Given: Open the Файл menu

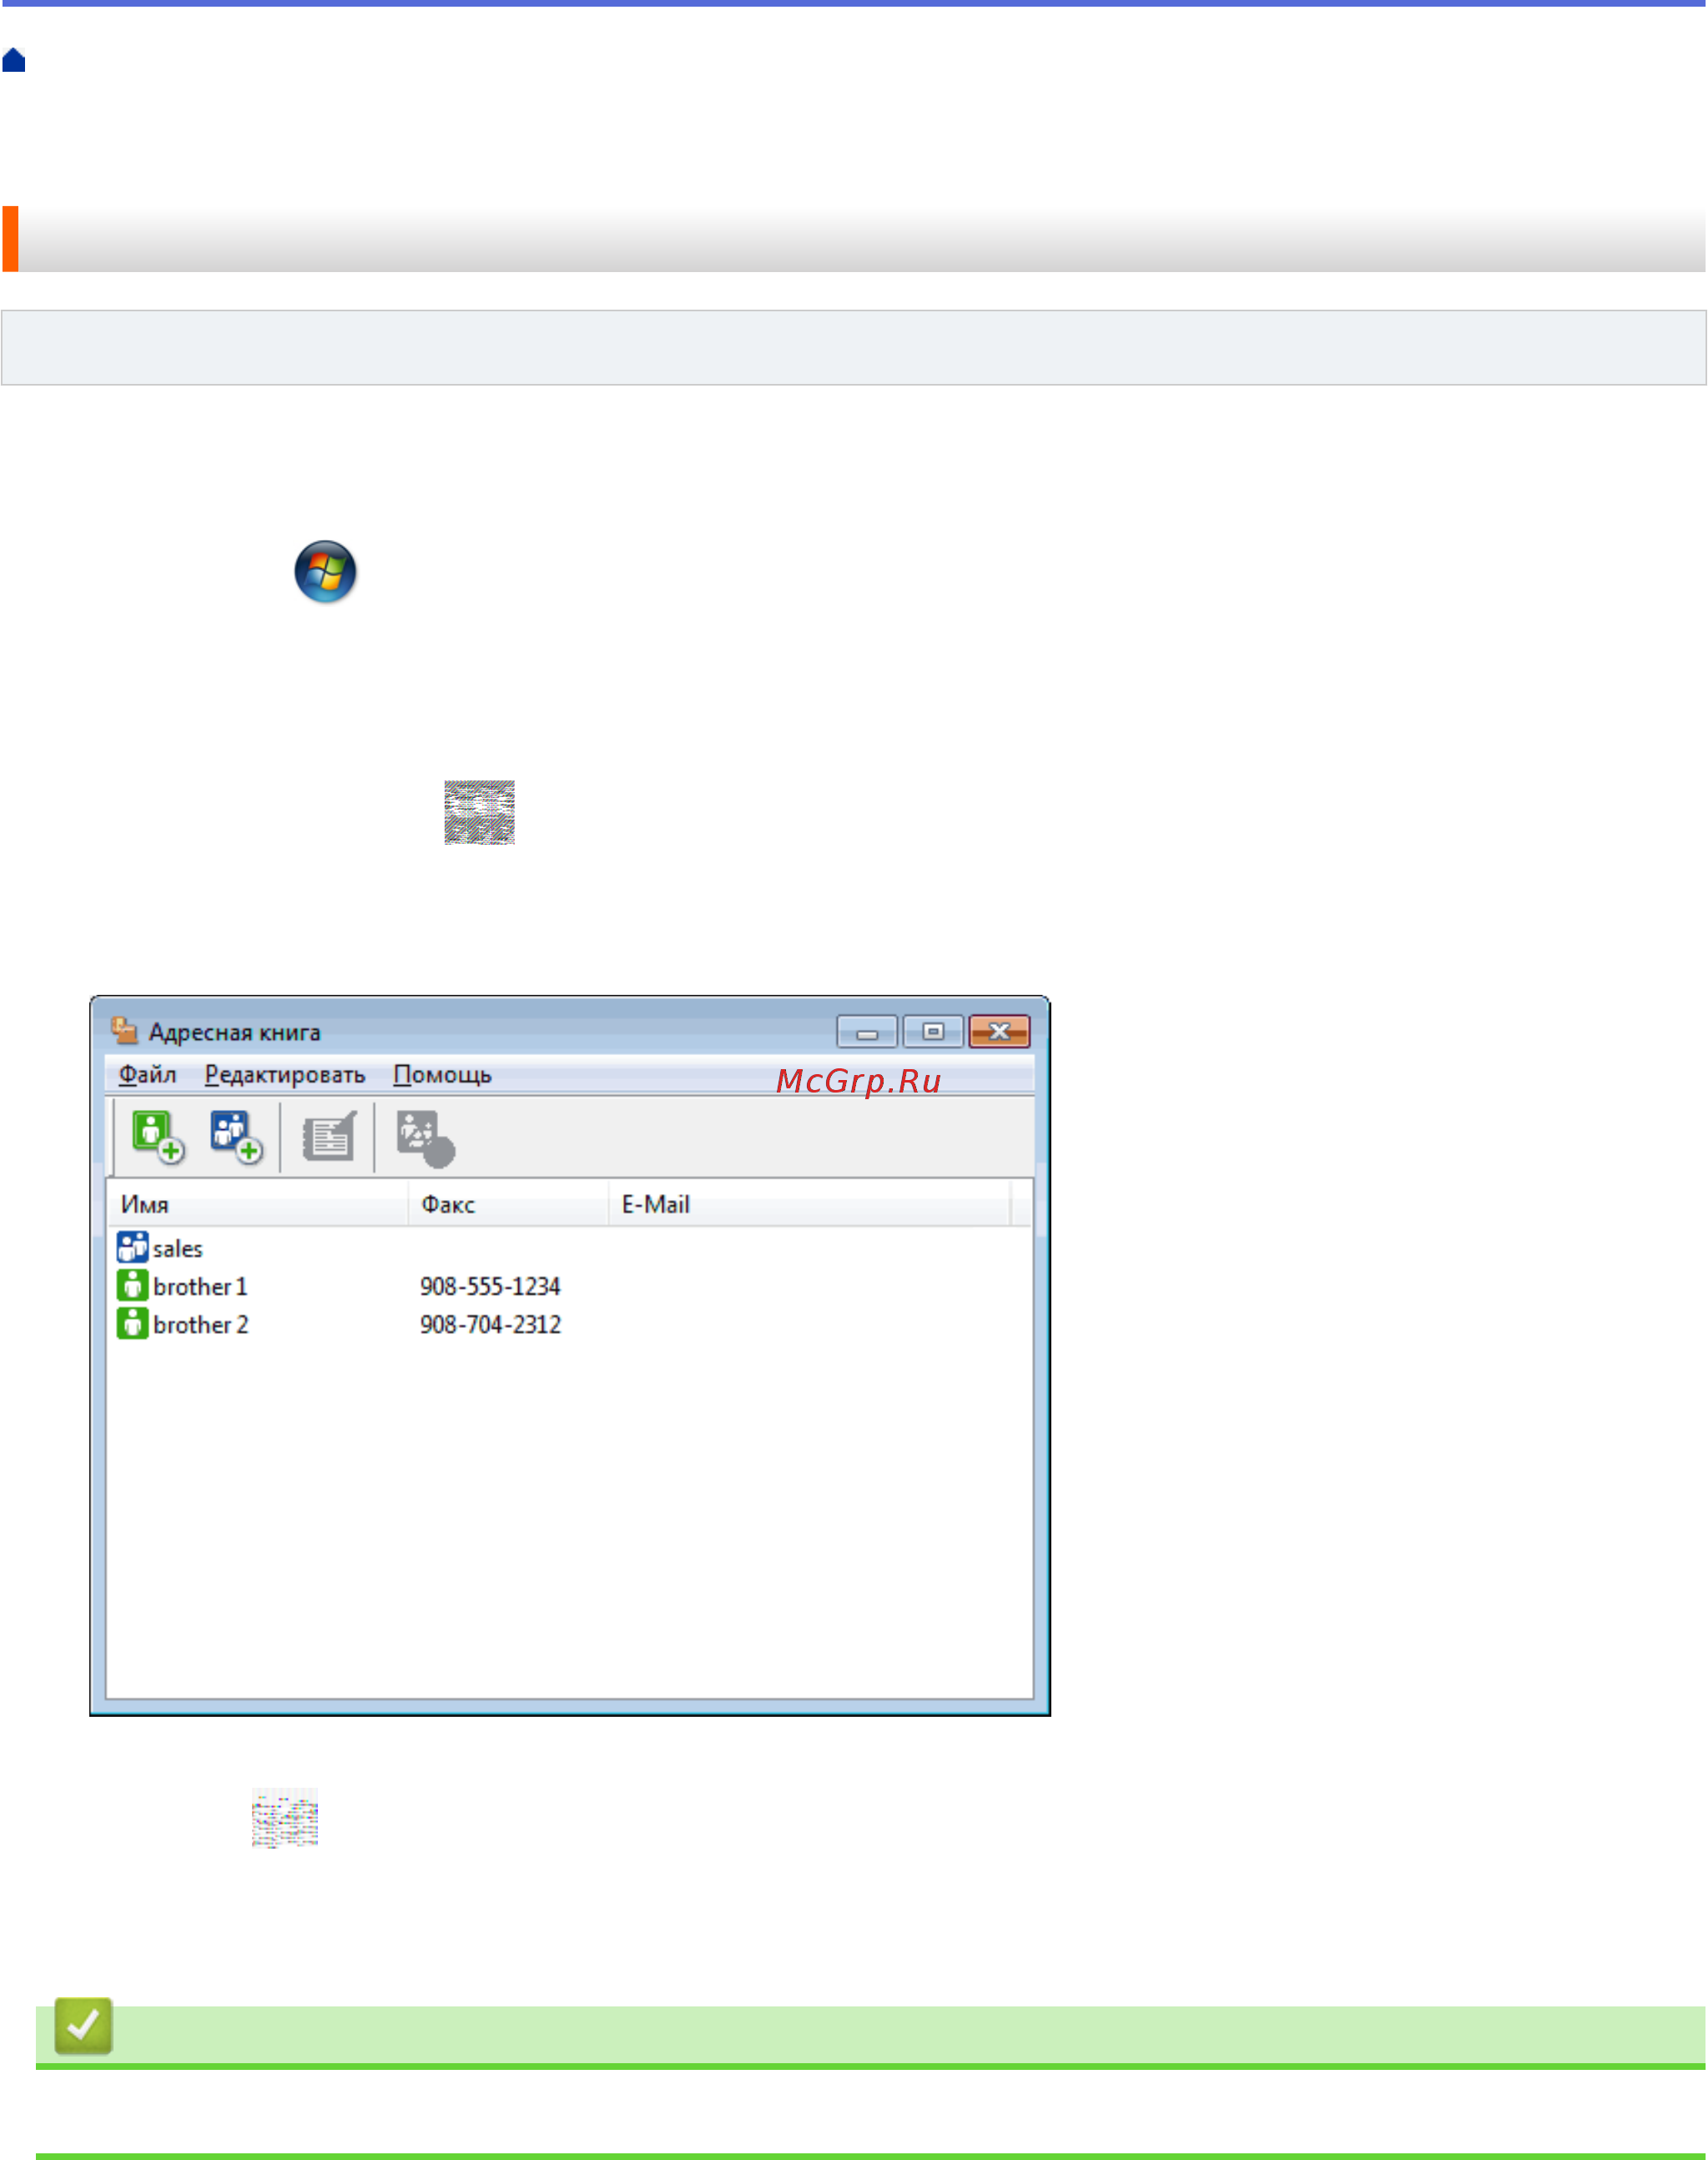Looking at the screenshot, I should point(147,1075).
